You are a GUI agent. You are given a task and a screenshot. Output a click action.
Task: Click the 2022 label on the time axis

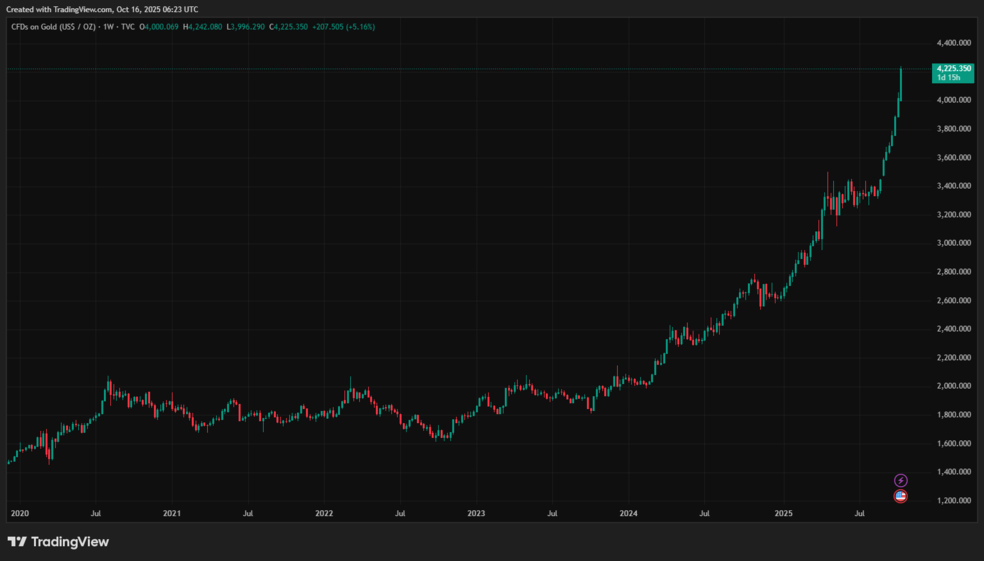(x=324, y=514)
